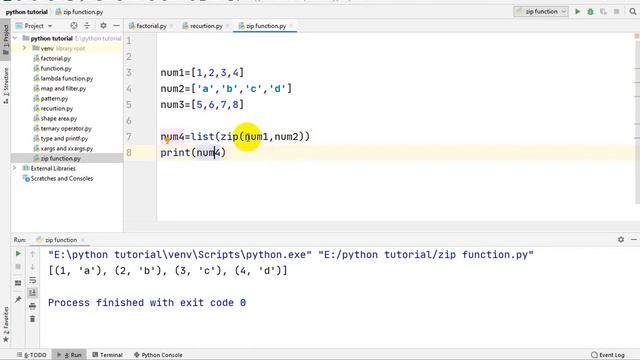The image size is (640, 360).
Task: Close the zip function run tab
Action: 82,240
